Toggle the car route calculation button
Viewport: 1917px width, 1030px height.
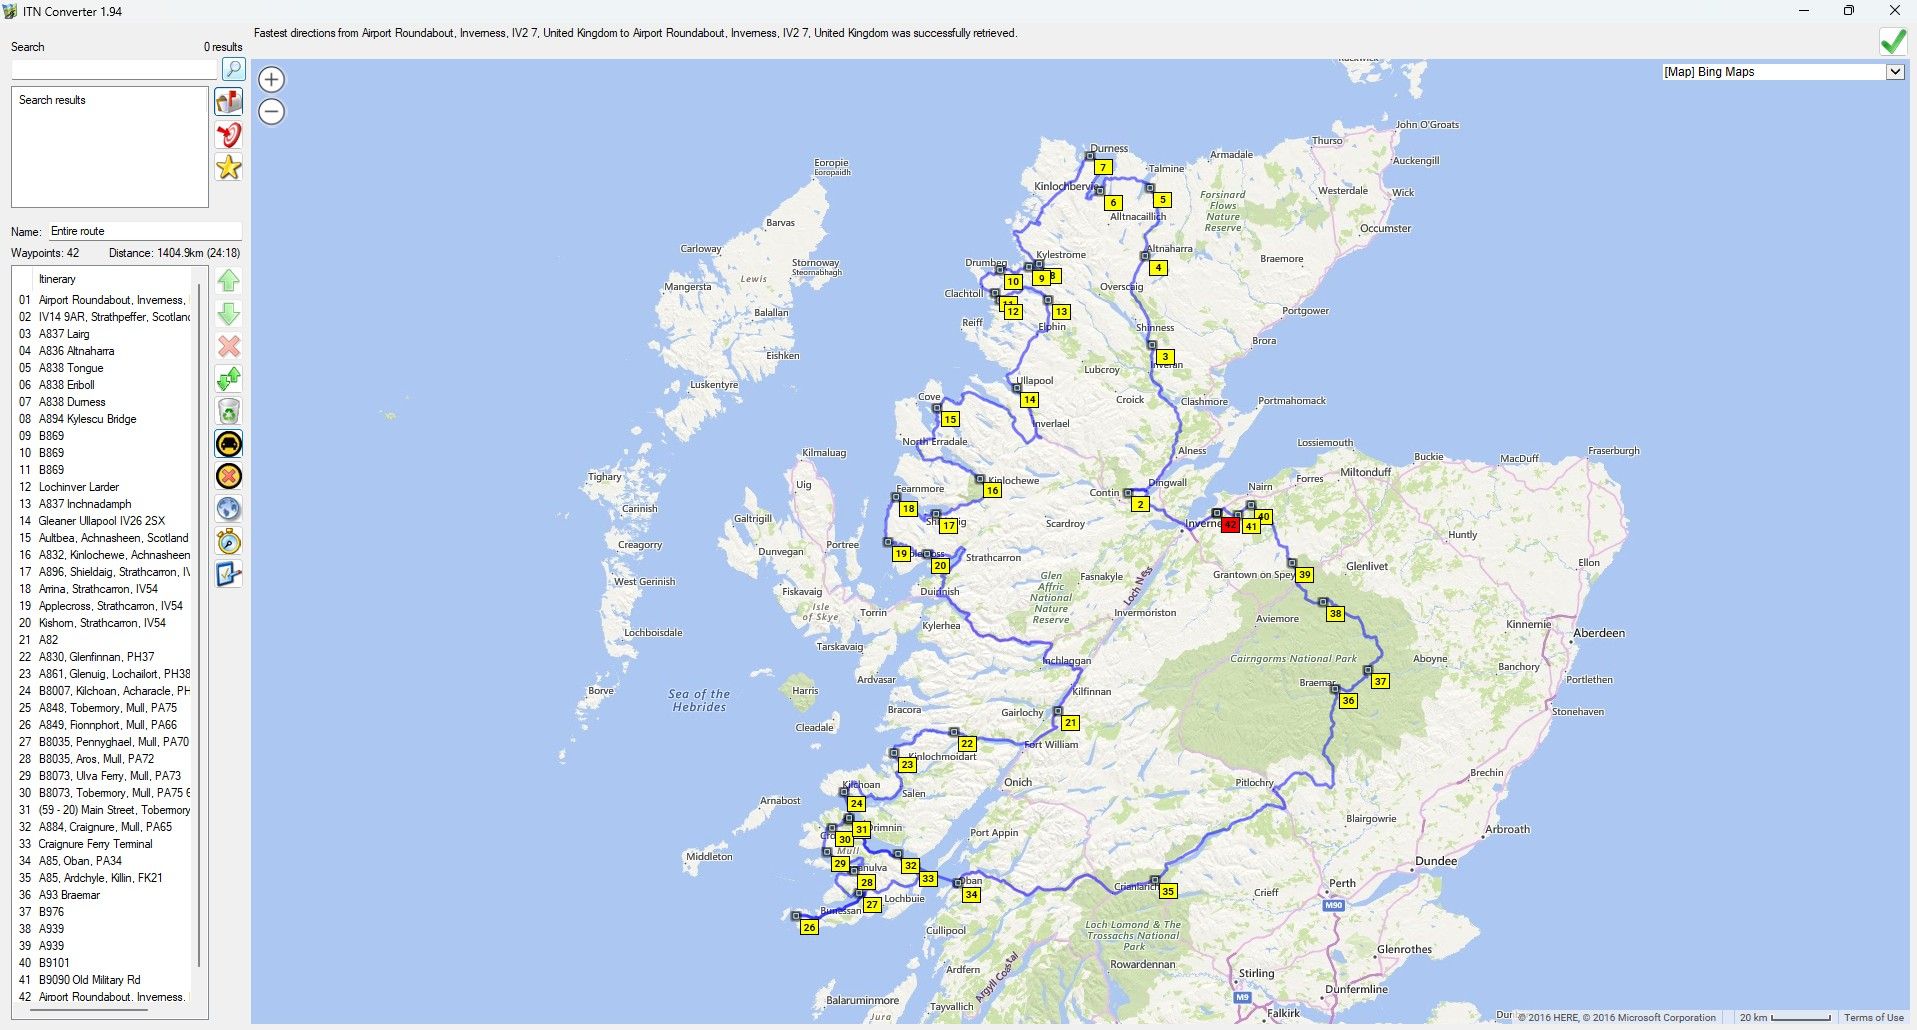(x=229, y=444)
